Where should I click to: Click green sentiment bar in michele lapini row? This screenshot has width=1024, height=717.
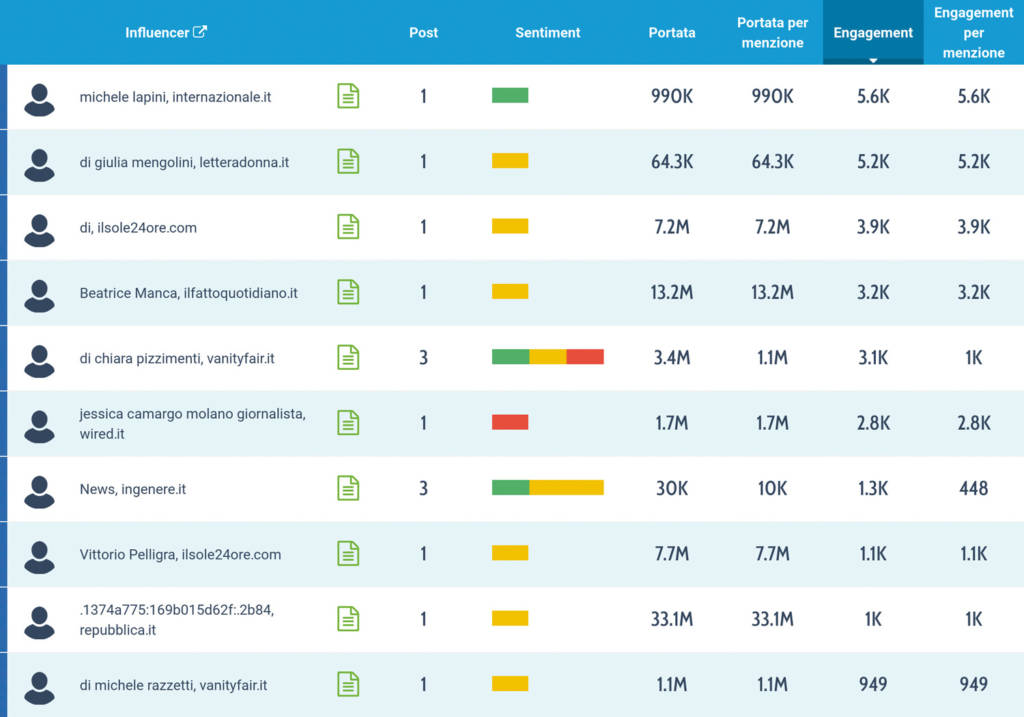coord(510,95)
